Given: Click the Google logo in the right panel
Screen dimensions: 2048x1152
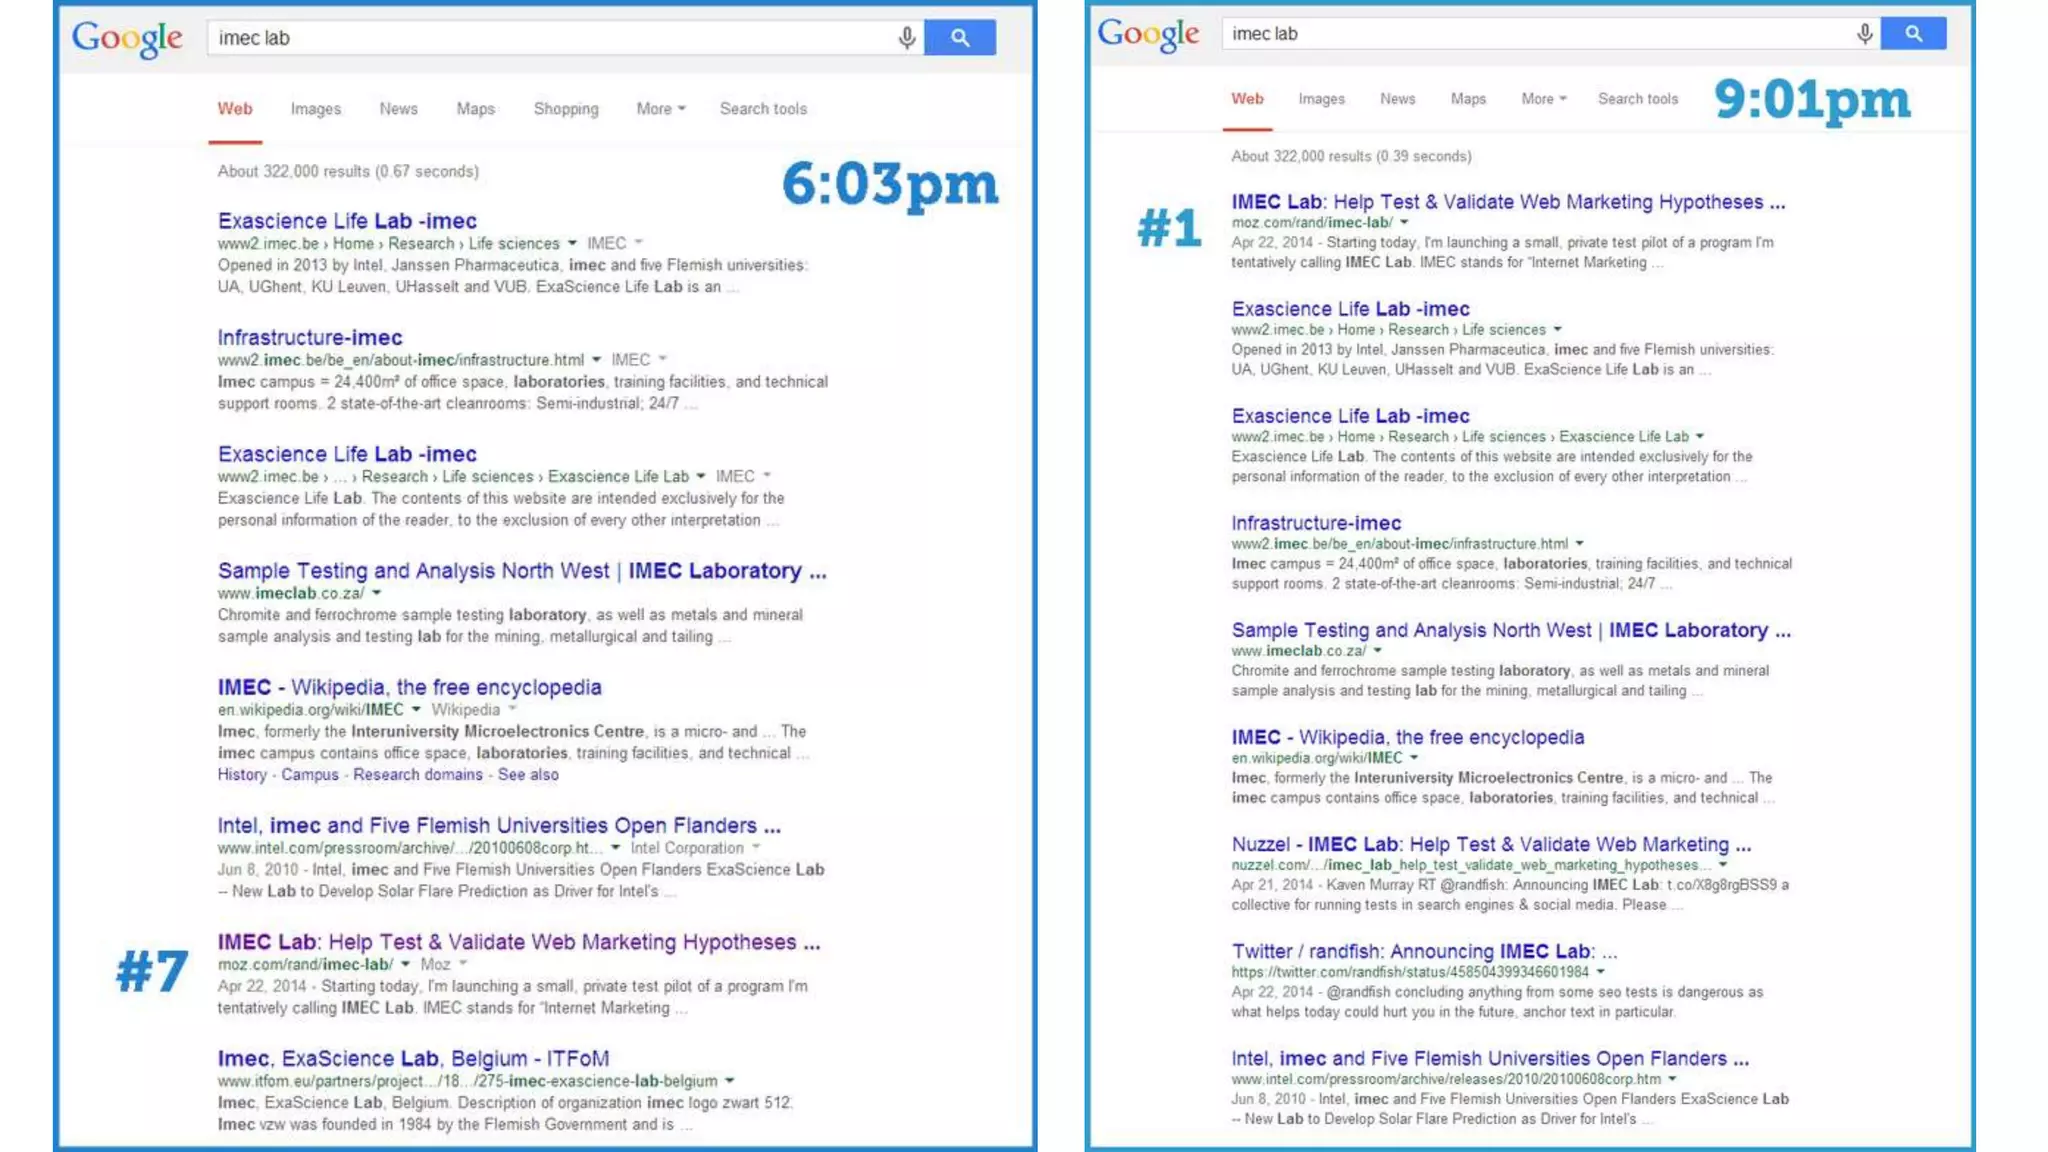Looking at the screenshot, I should tap(1148, 34).
